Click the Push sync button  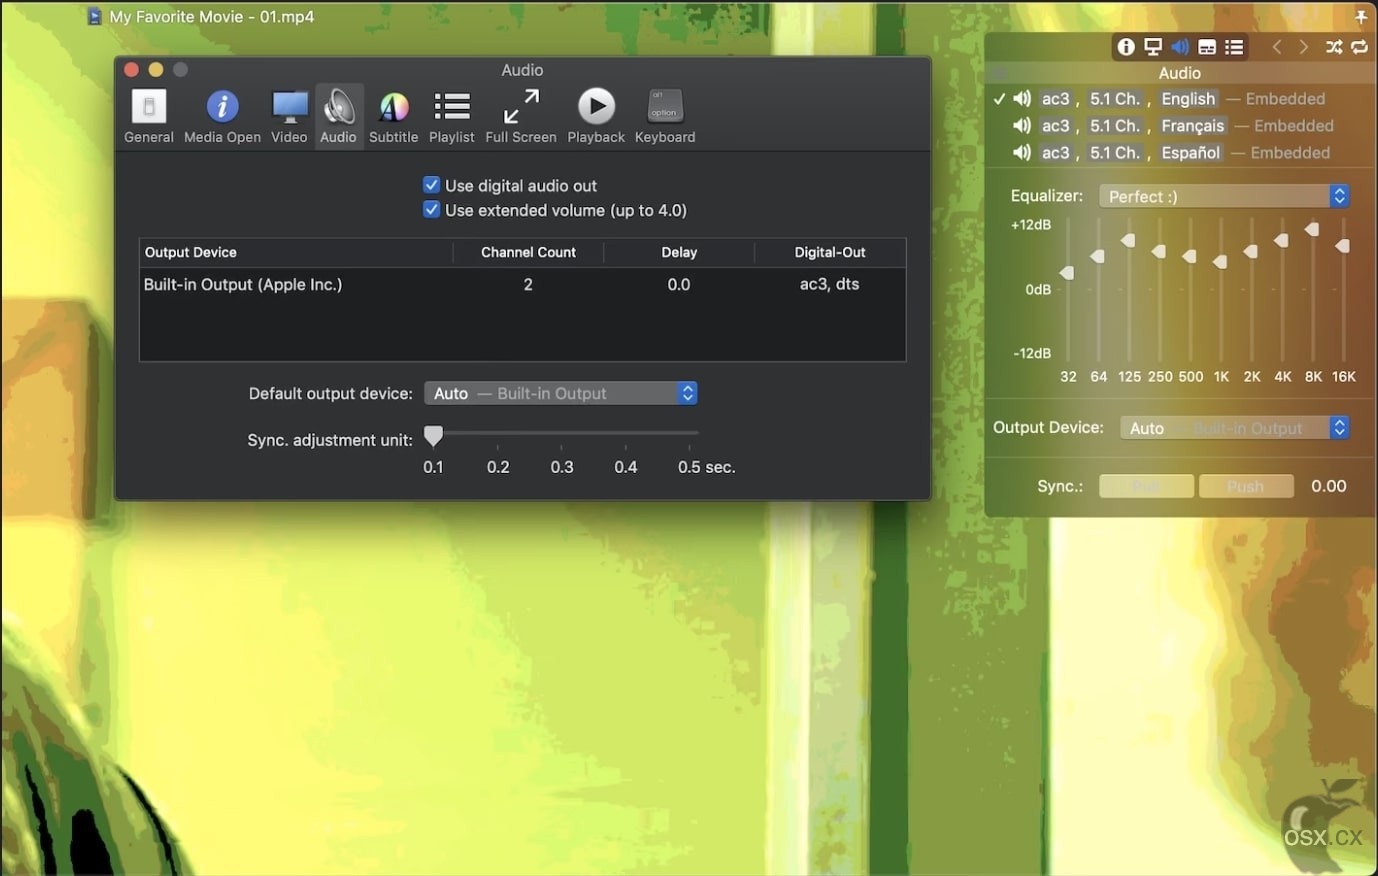pyautogui.click(x=1246, y=486)
